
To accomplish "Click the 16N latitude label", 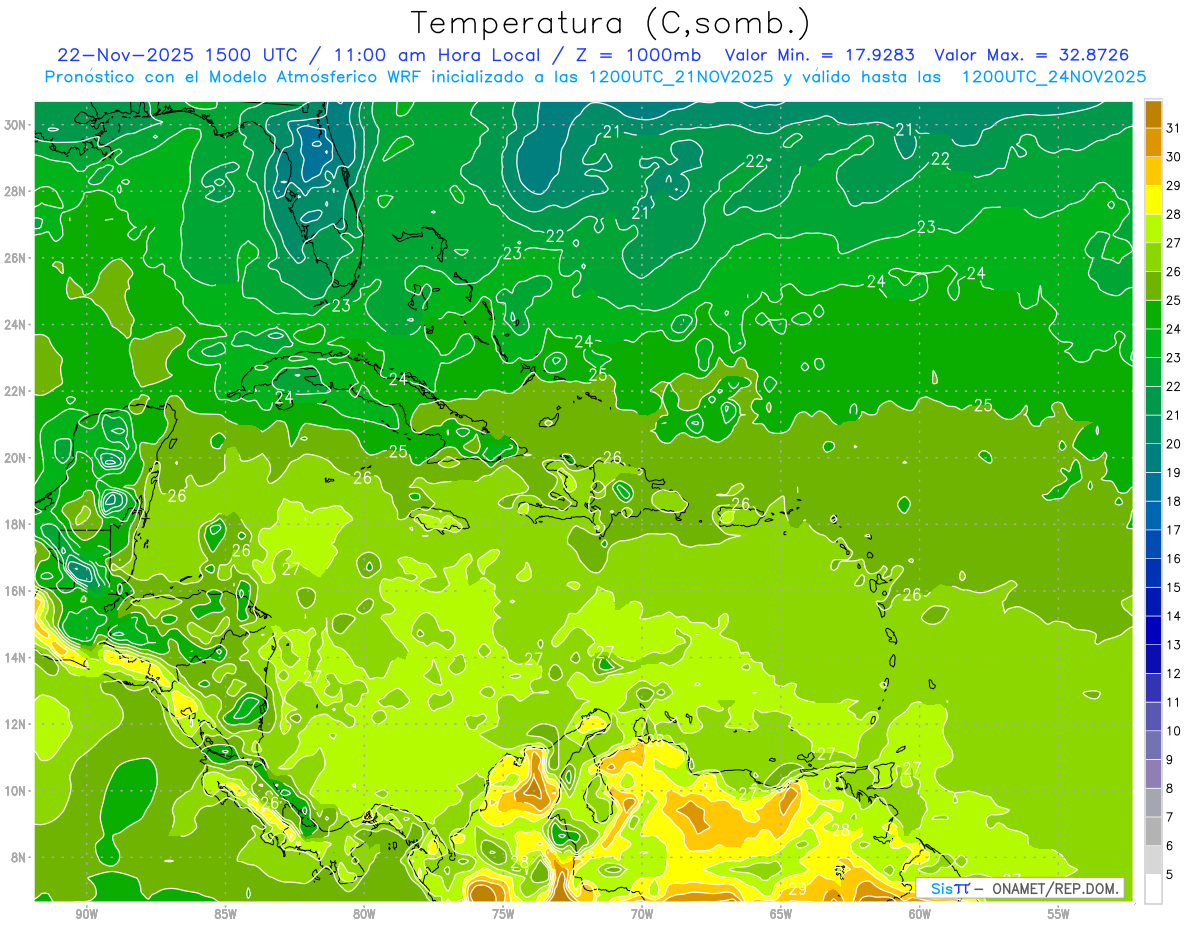I will click(x=15, y=591).
